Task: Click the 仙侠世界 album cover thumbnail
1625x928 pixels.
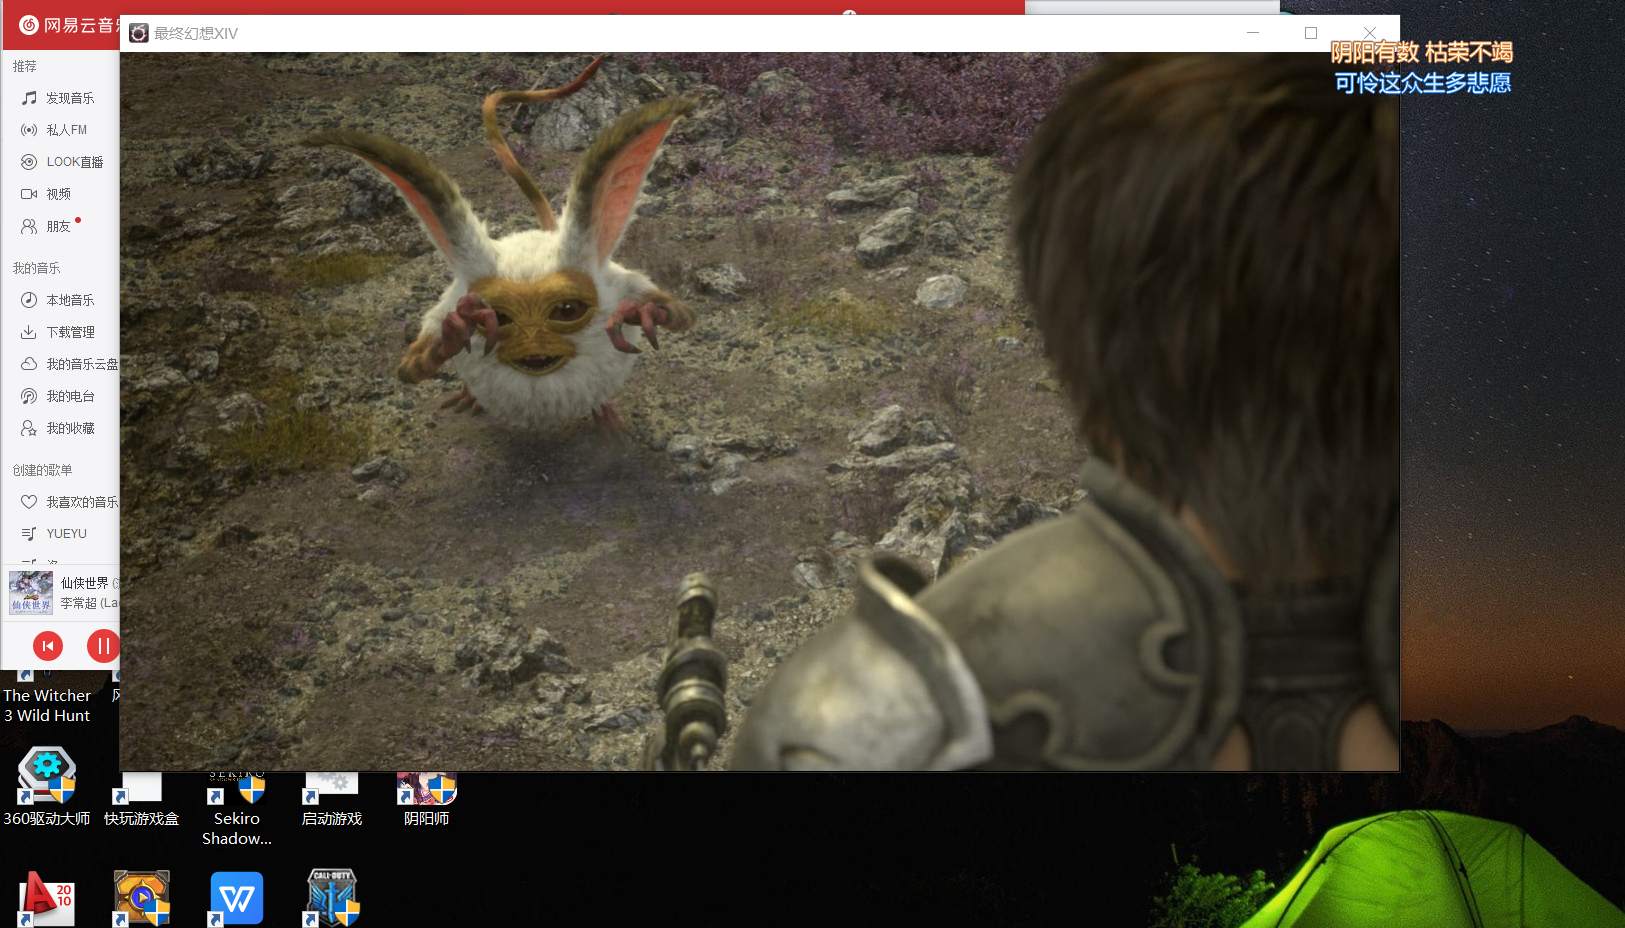Action: click(x=31, y=592)
